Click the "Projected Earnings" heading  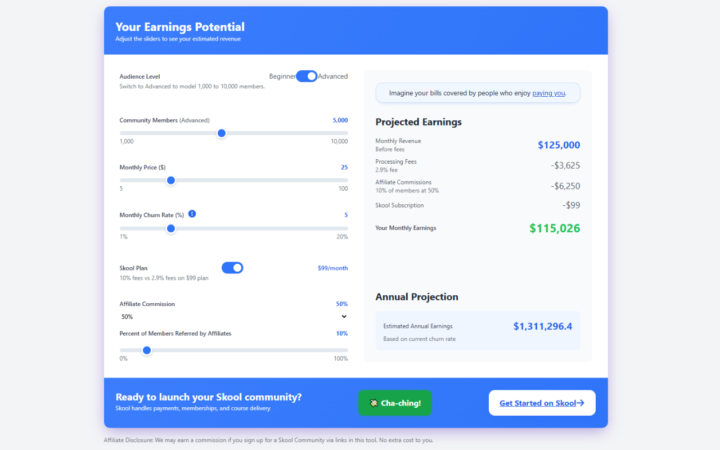(418, 122)
